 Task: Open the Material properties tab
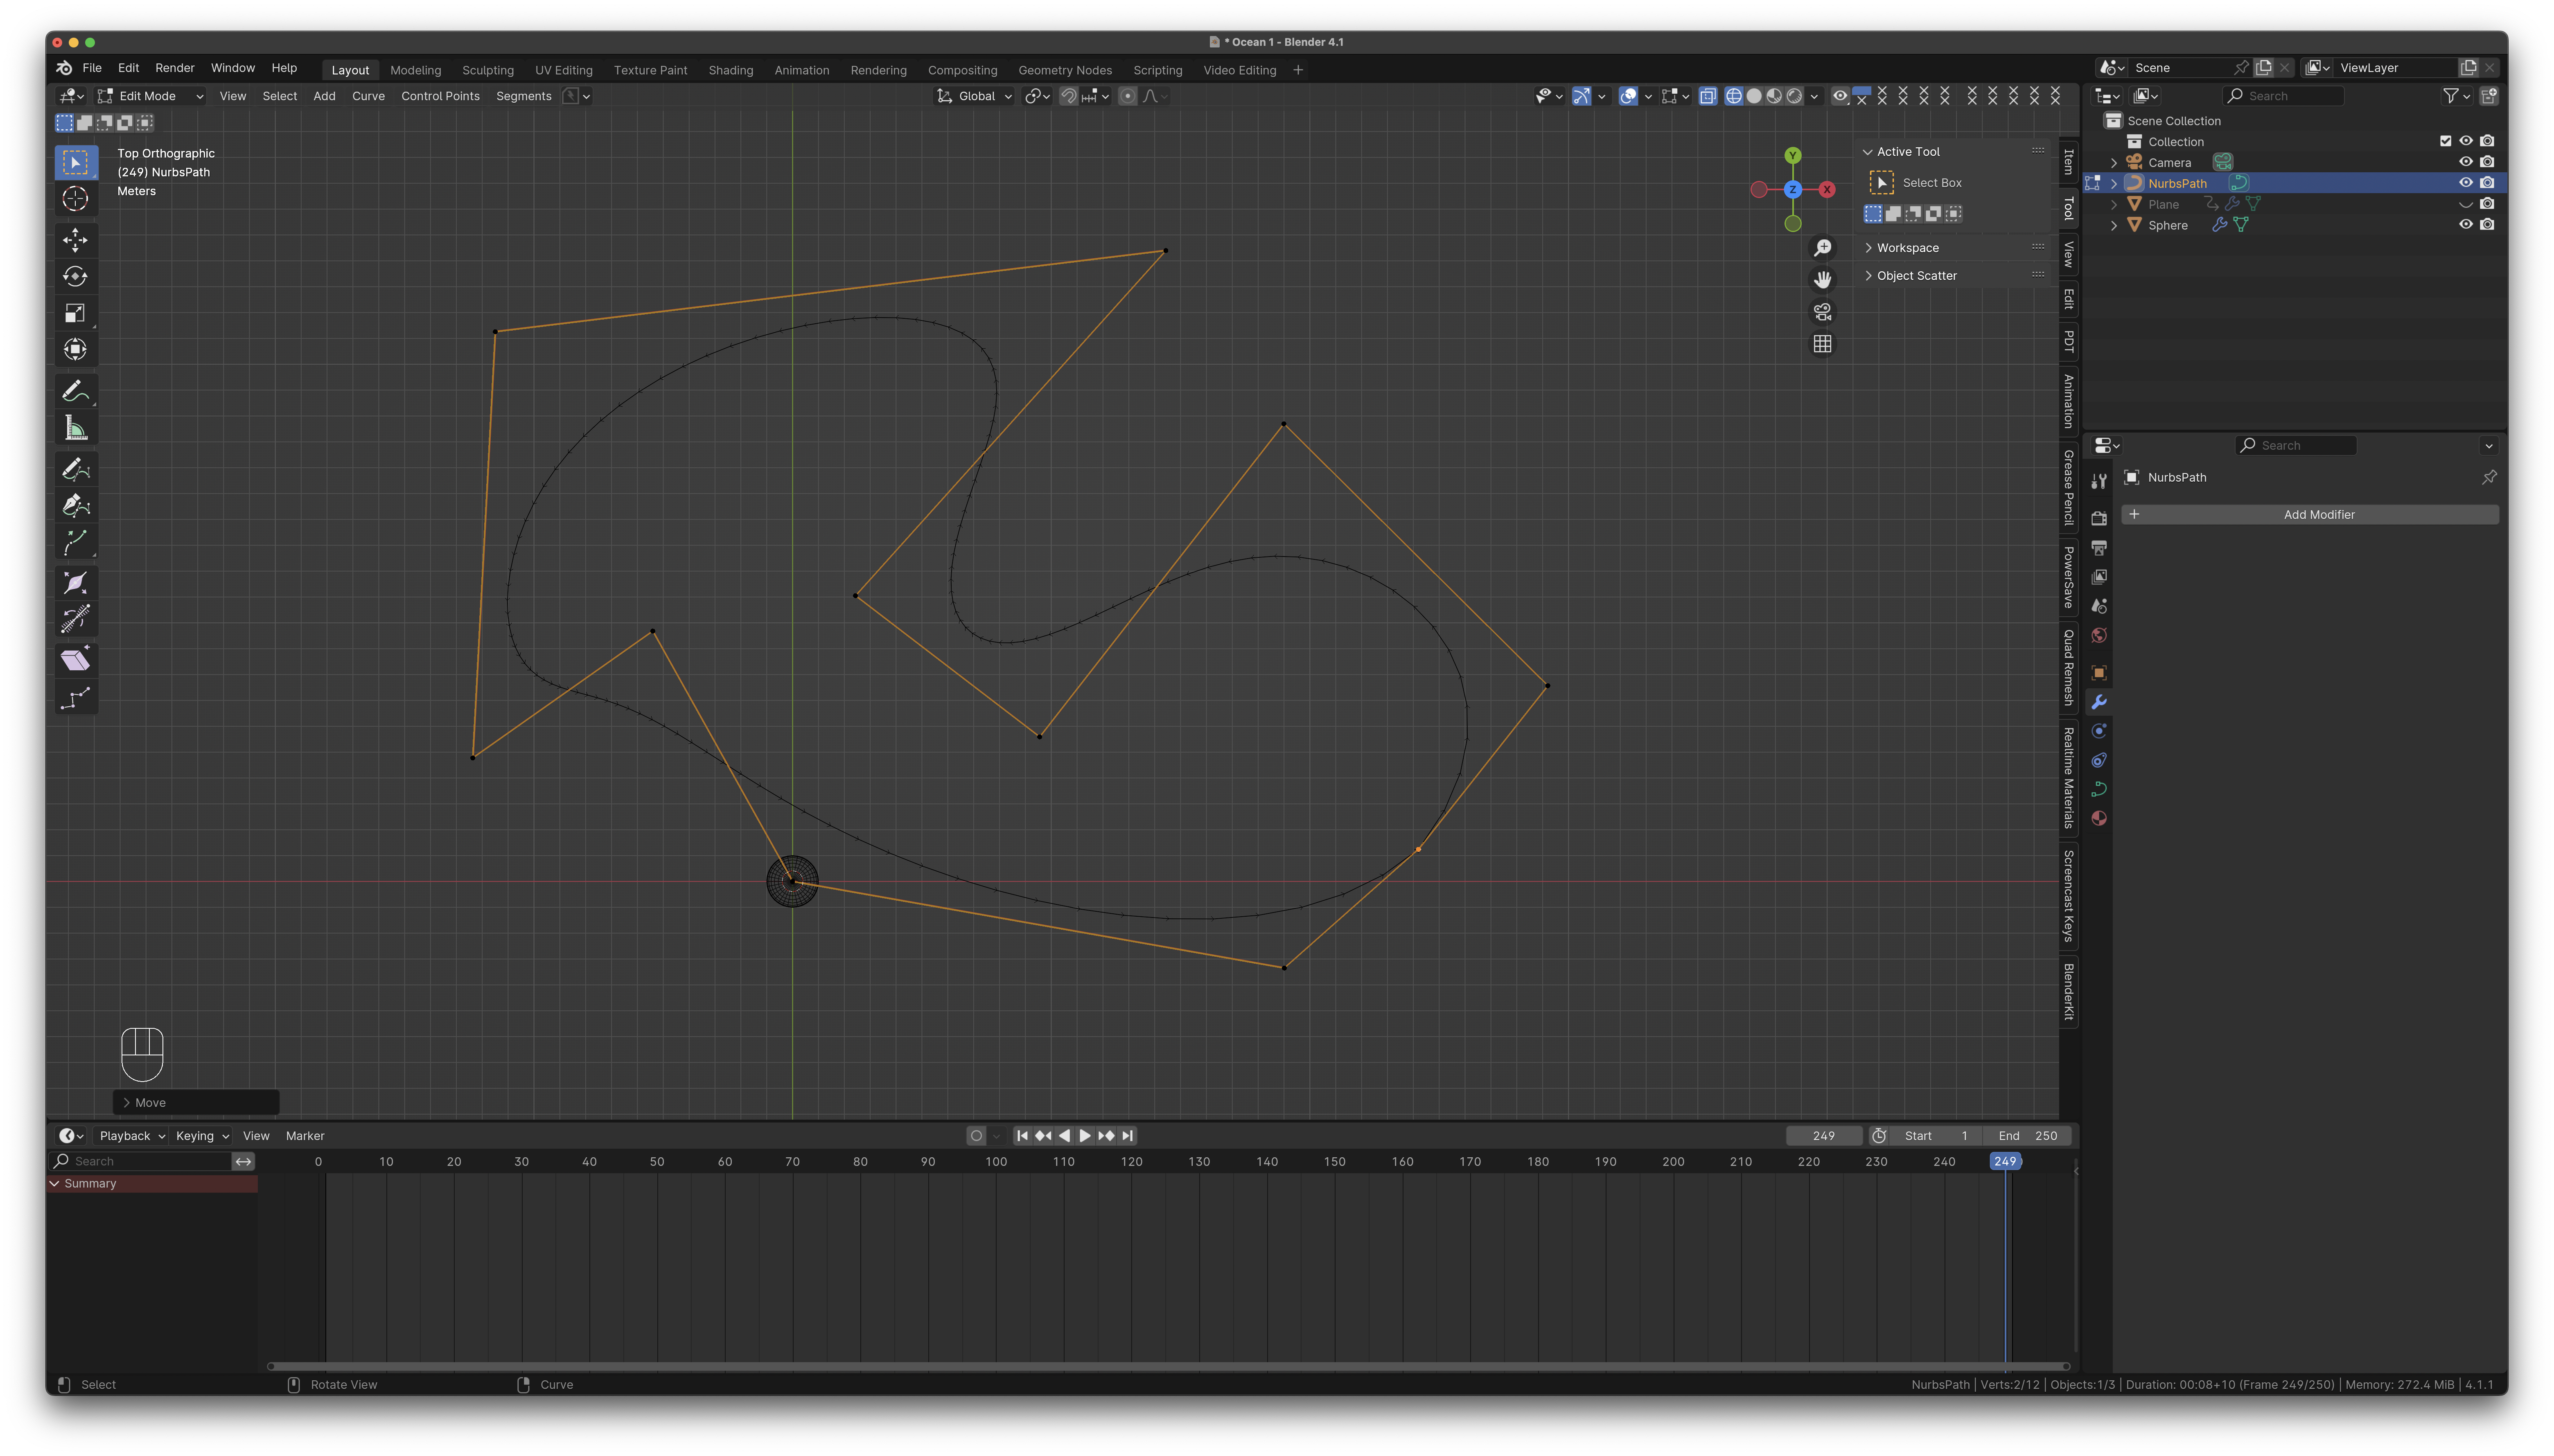(x=2099, y=818)
